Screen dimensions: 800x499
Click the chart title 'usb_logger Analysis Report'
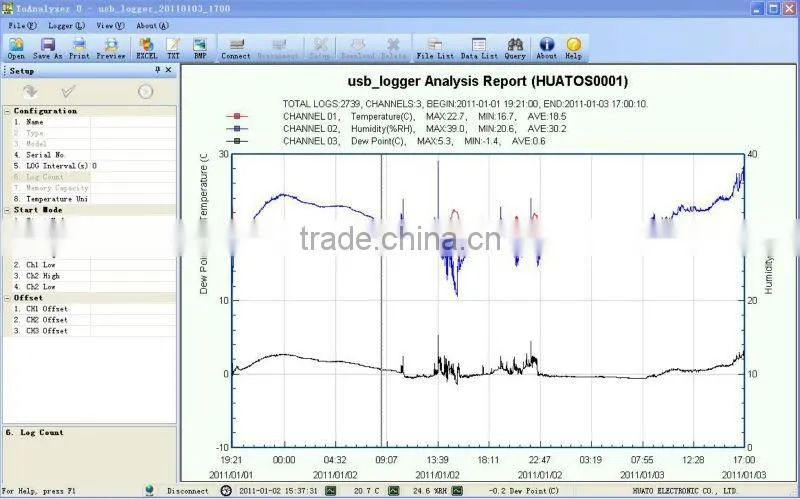tap(488, 81)
